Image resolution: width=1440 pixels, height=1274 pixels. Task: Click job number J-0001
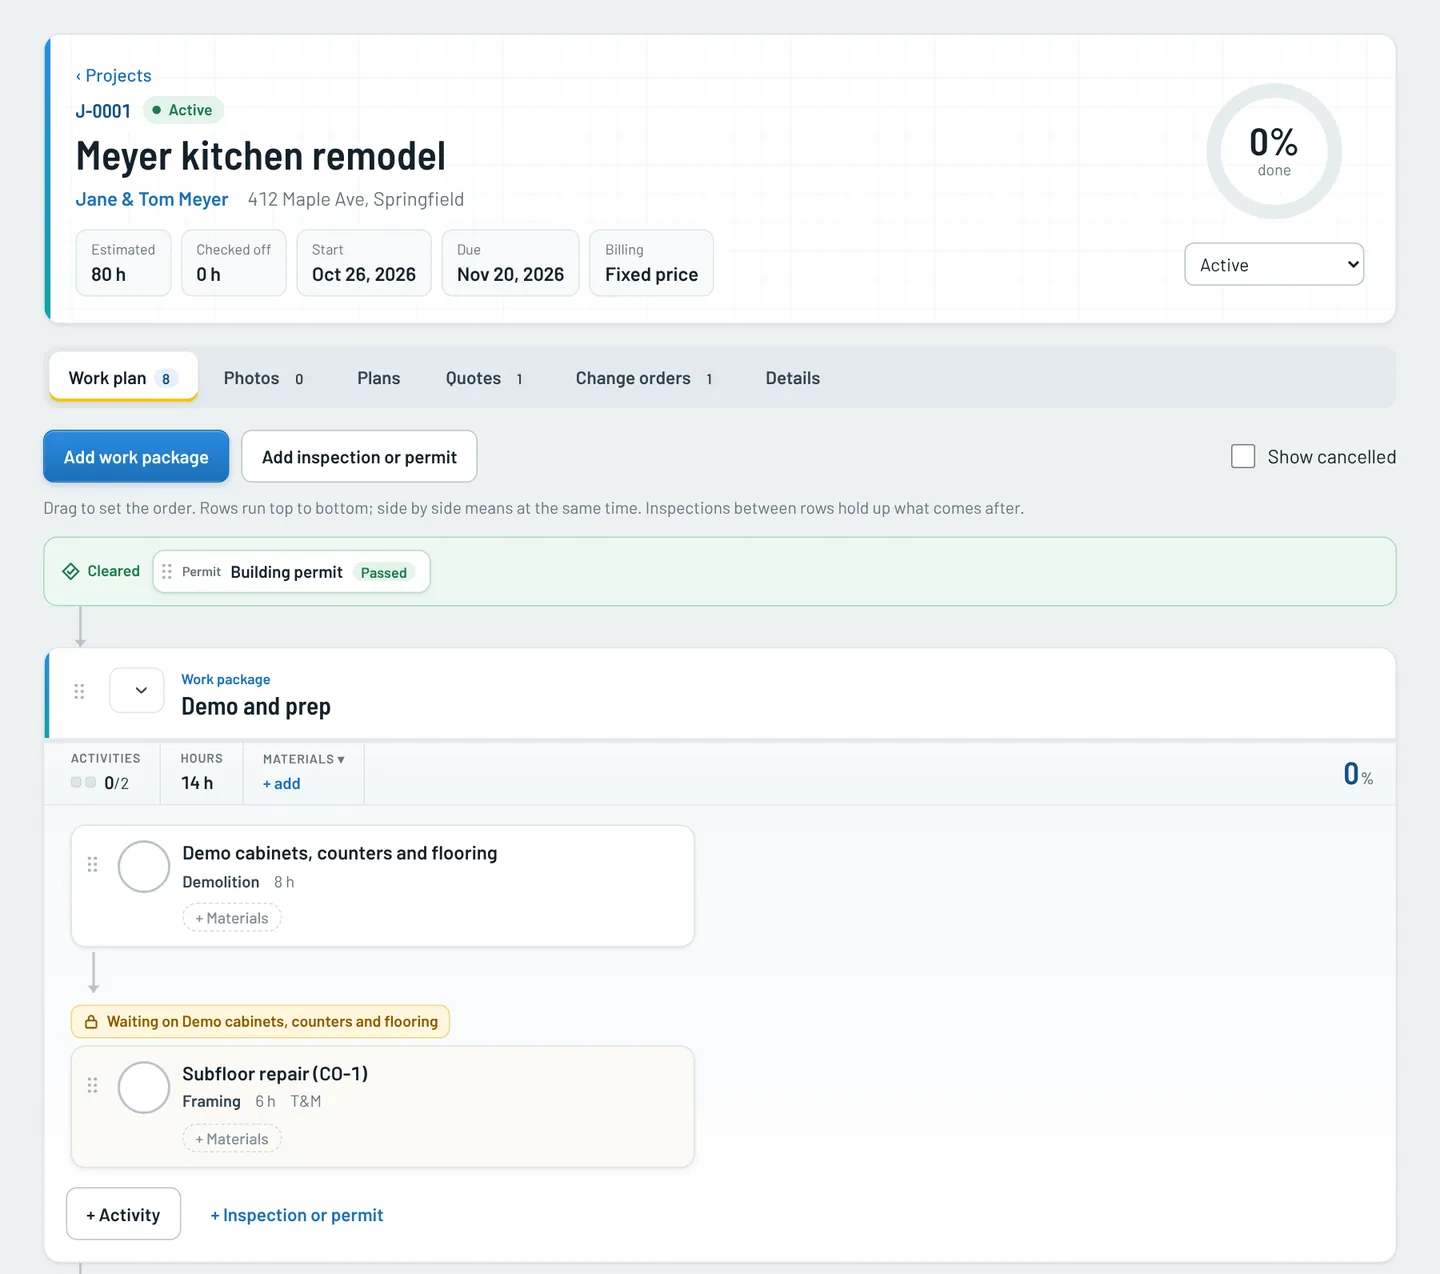click(x=103, y=111)
